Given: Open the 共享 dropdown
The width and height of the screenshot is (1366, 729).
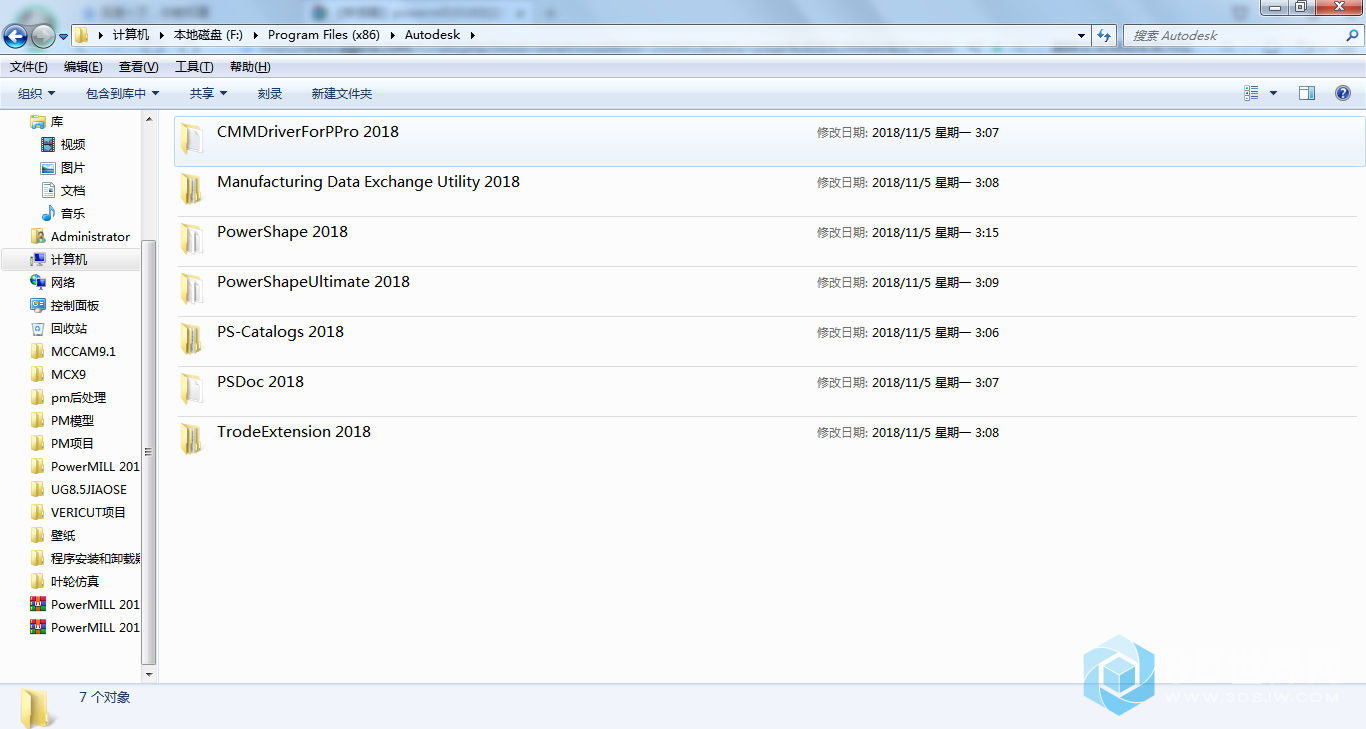Looking at the screenshot, I should (x=208, y=94).
